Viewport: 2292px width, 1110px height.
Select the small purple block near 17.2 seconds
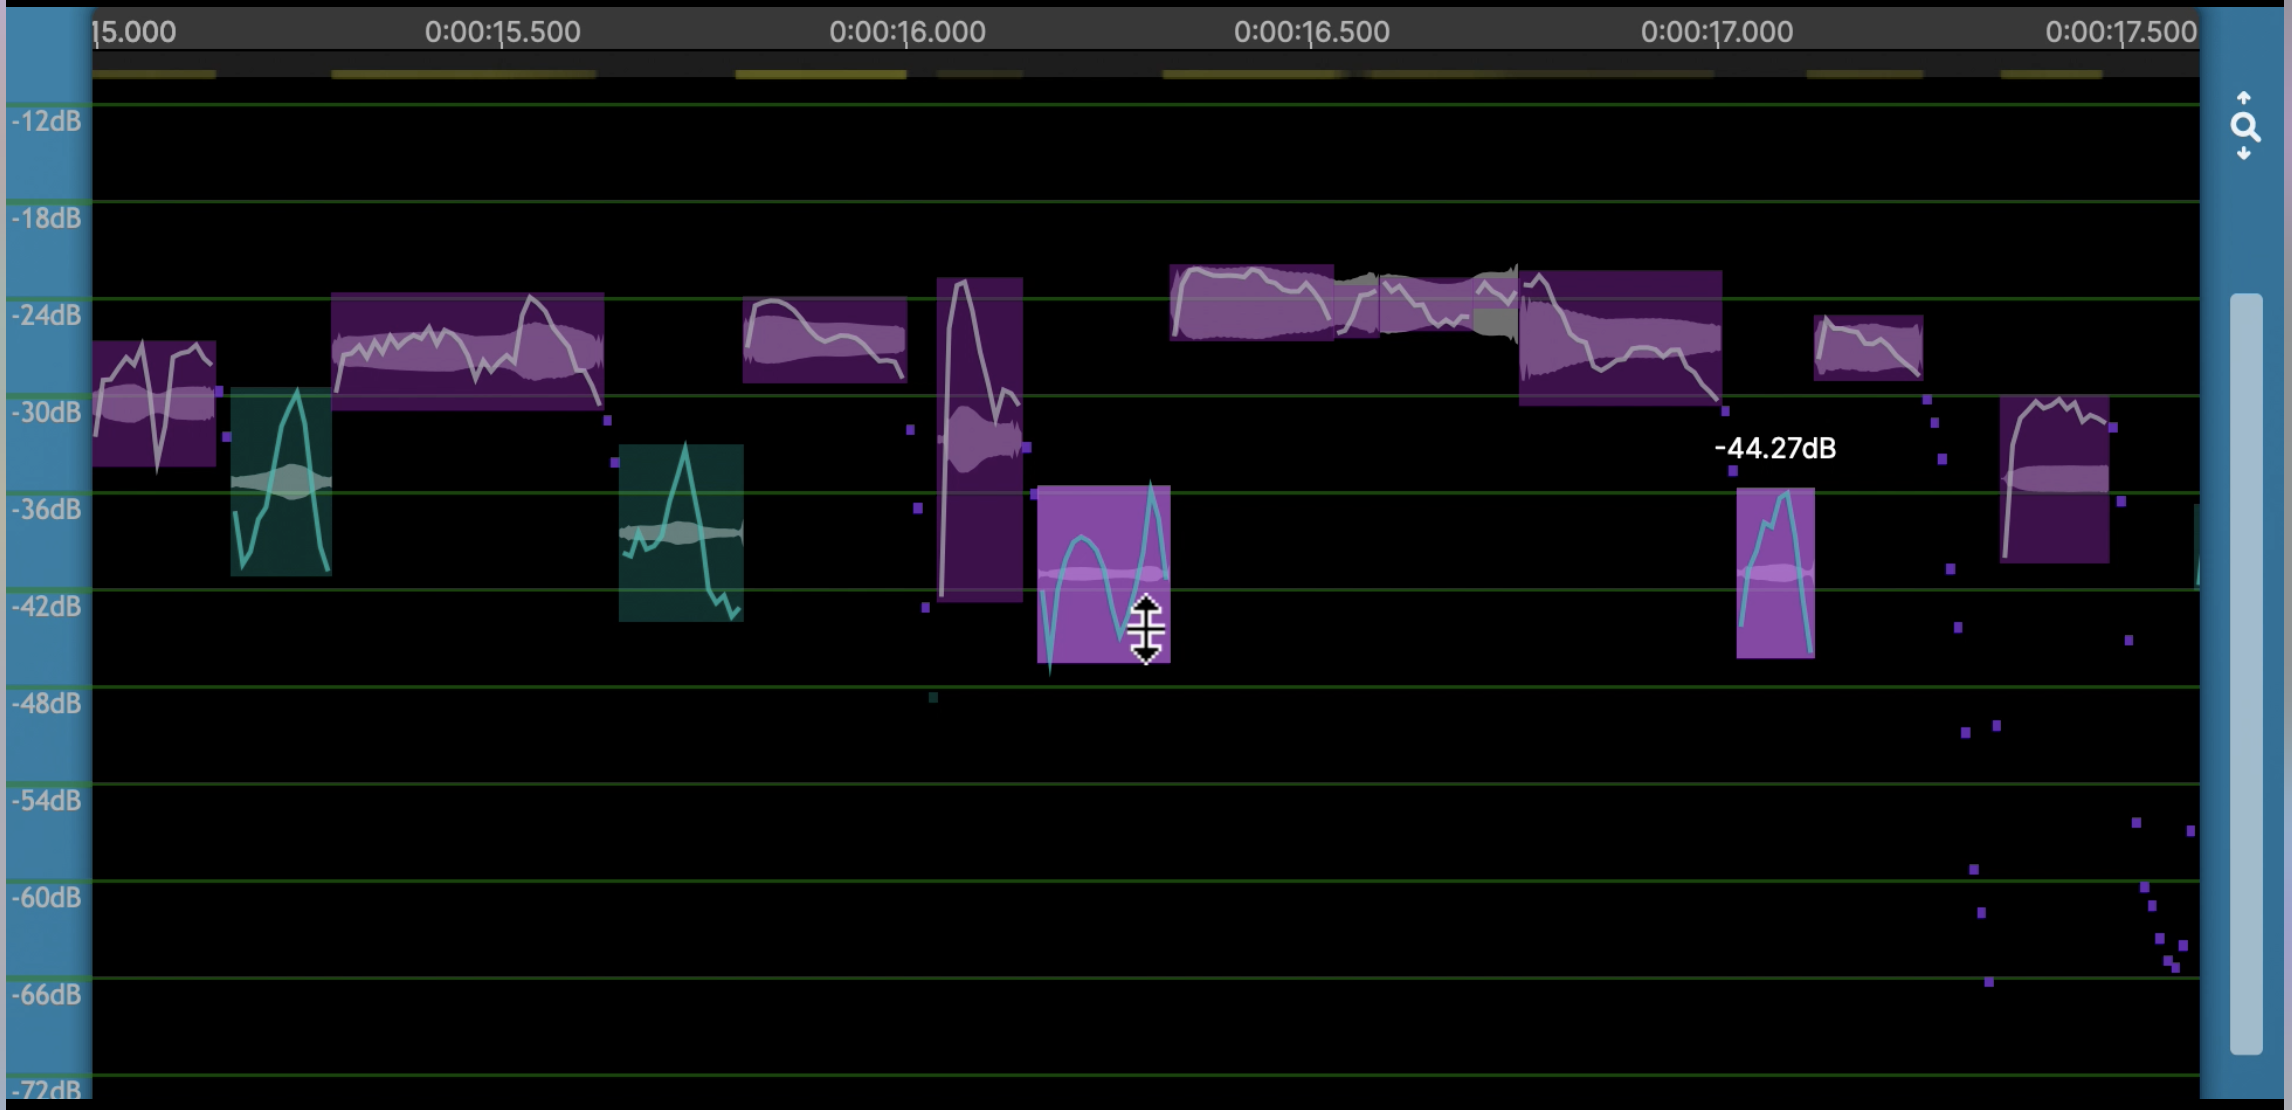1868,348
